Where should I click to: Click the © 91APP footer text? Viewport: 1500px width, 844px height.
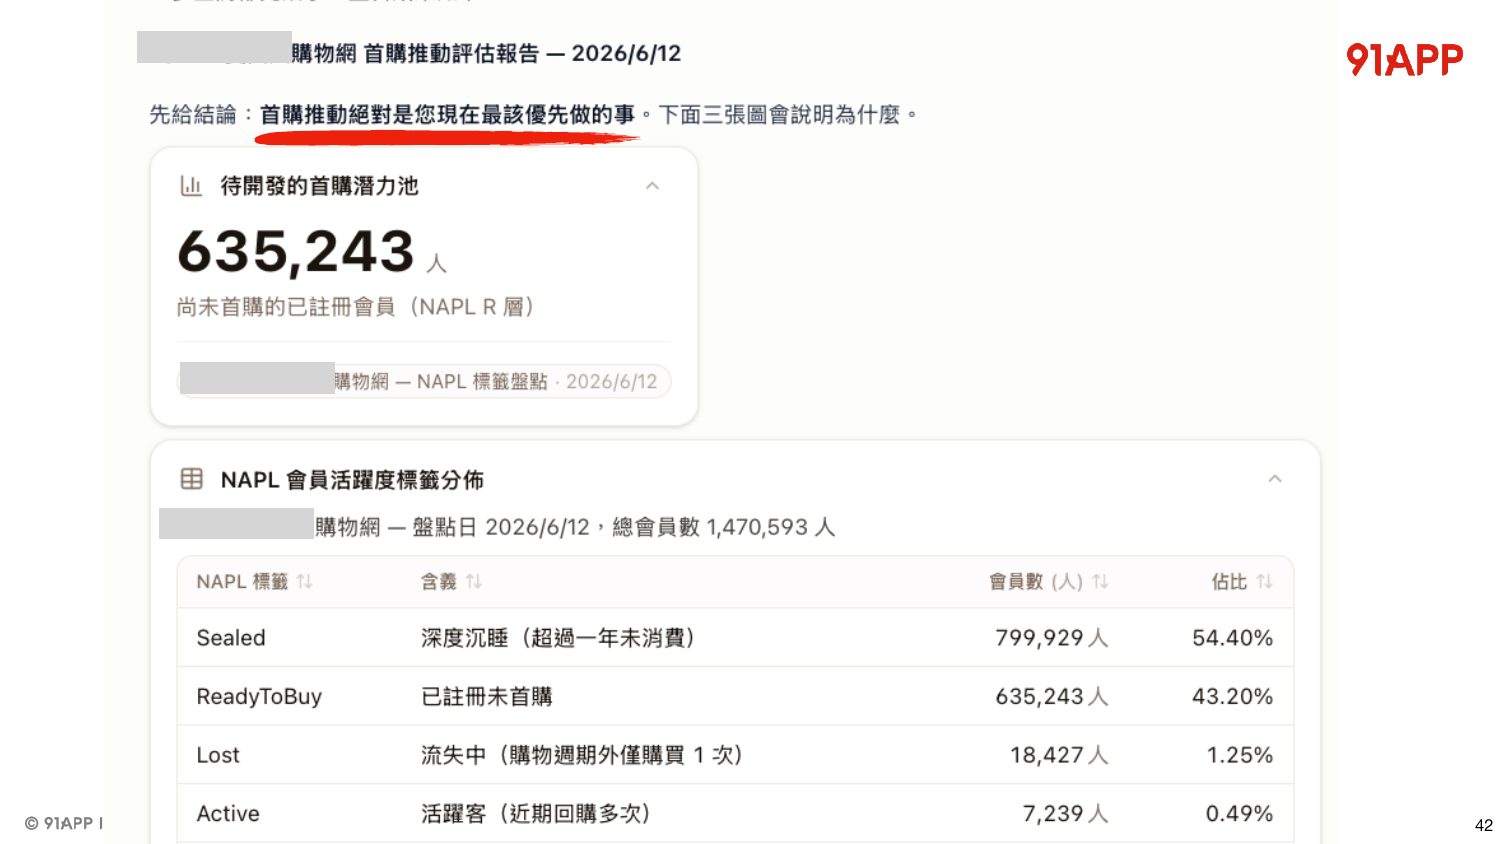[63, 823]
